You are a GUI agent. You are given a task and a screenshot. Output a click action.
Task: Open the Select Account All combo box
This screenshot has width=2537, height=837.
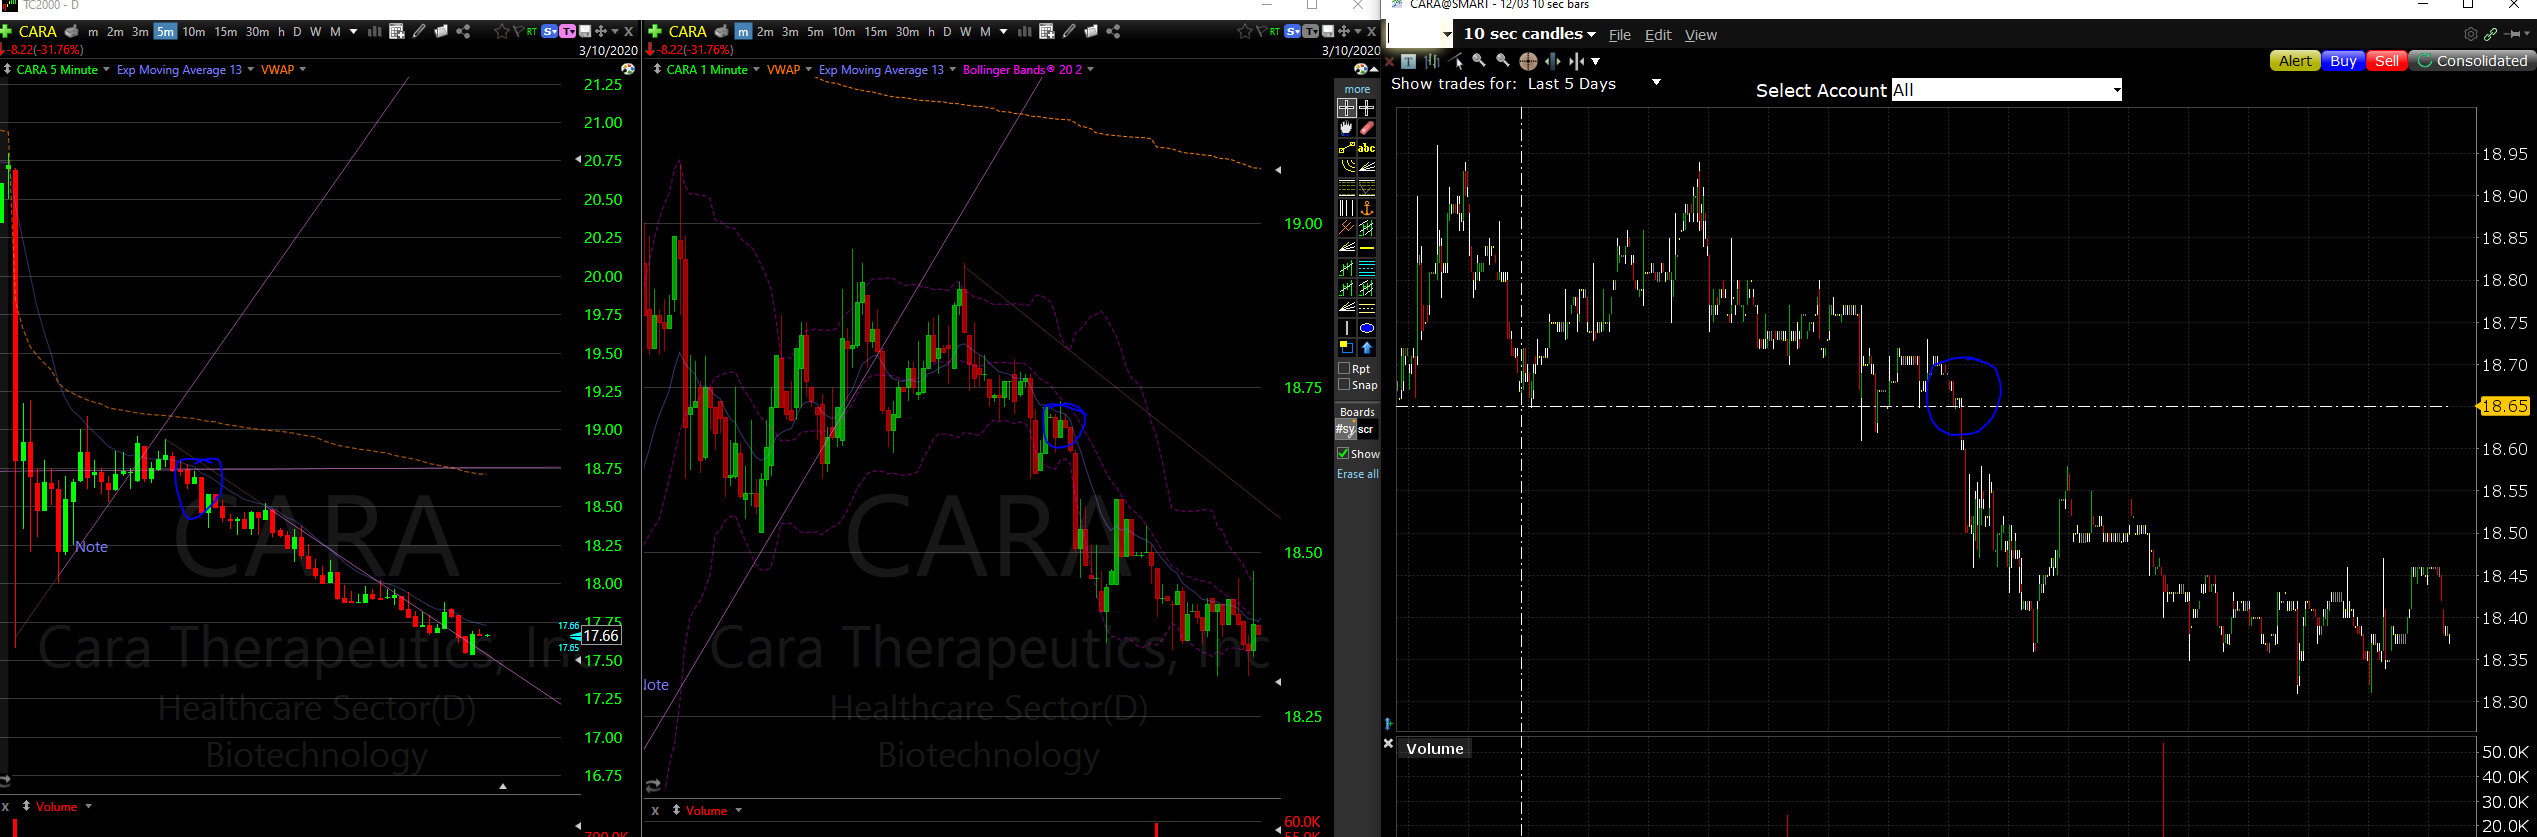coord(2006,90)
